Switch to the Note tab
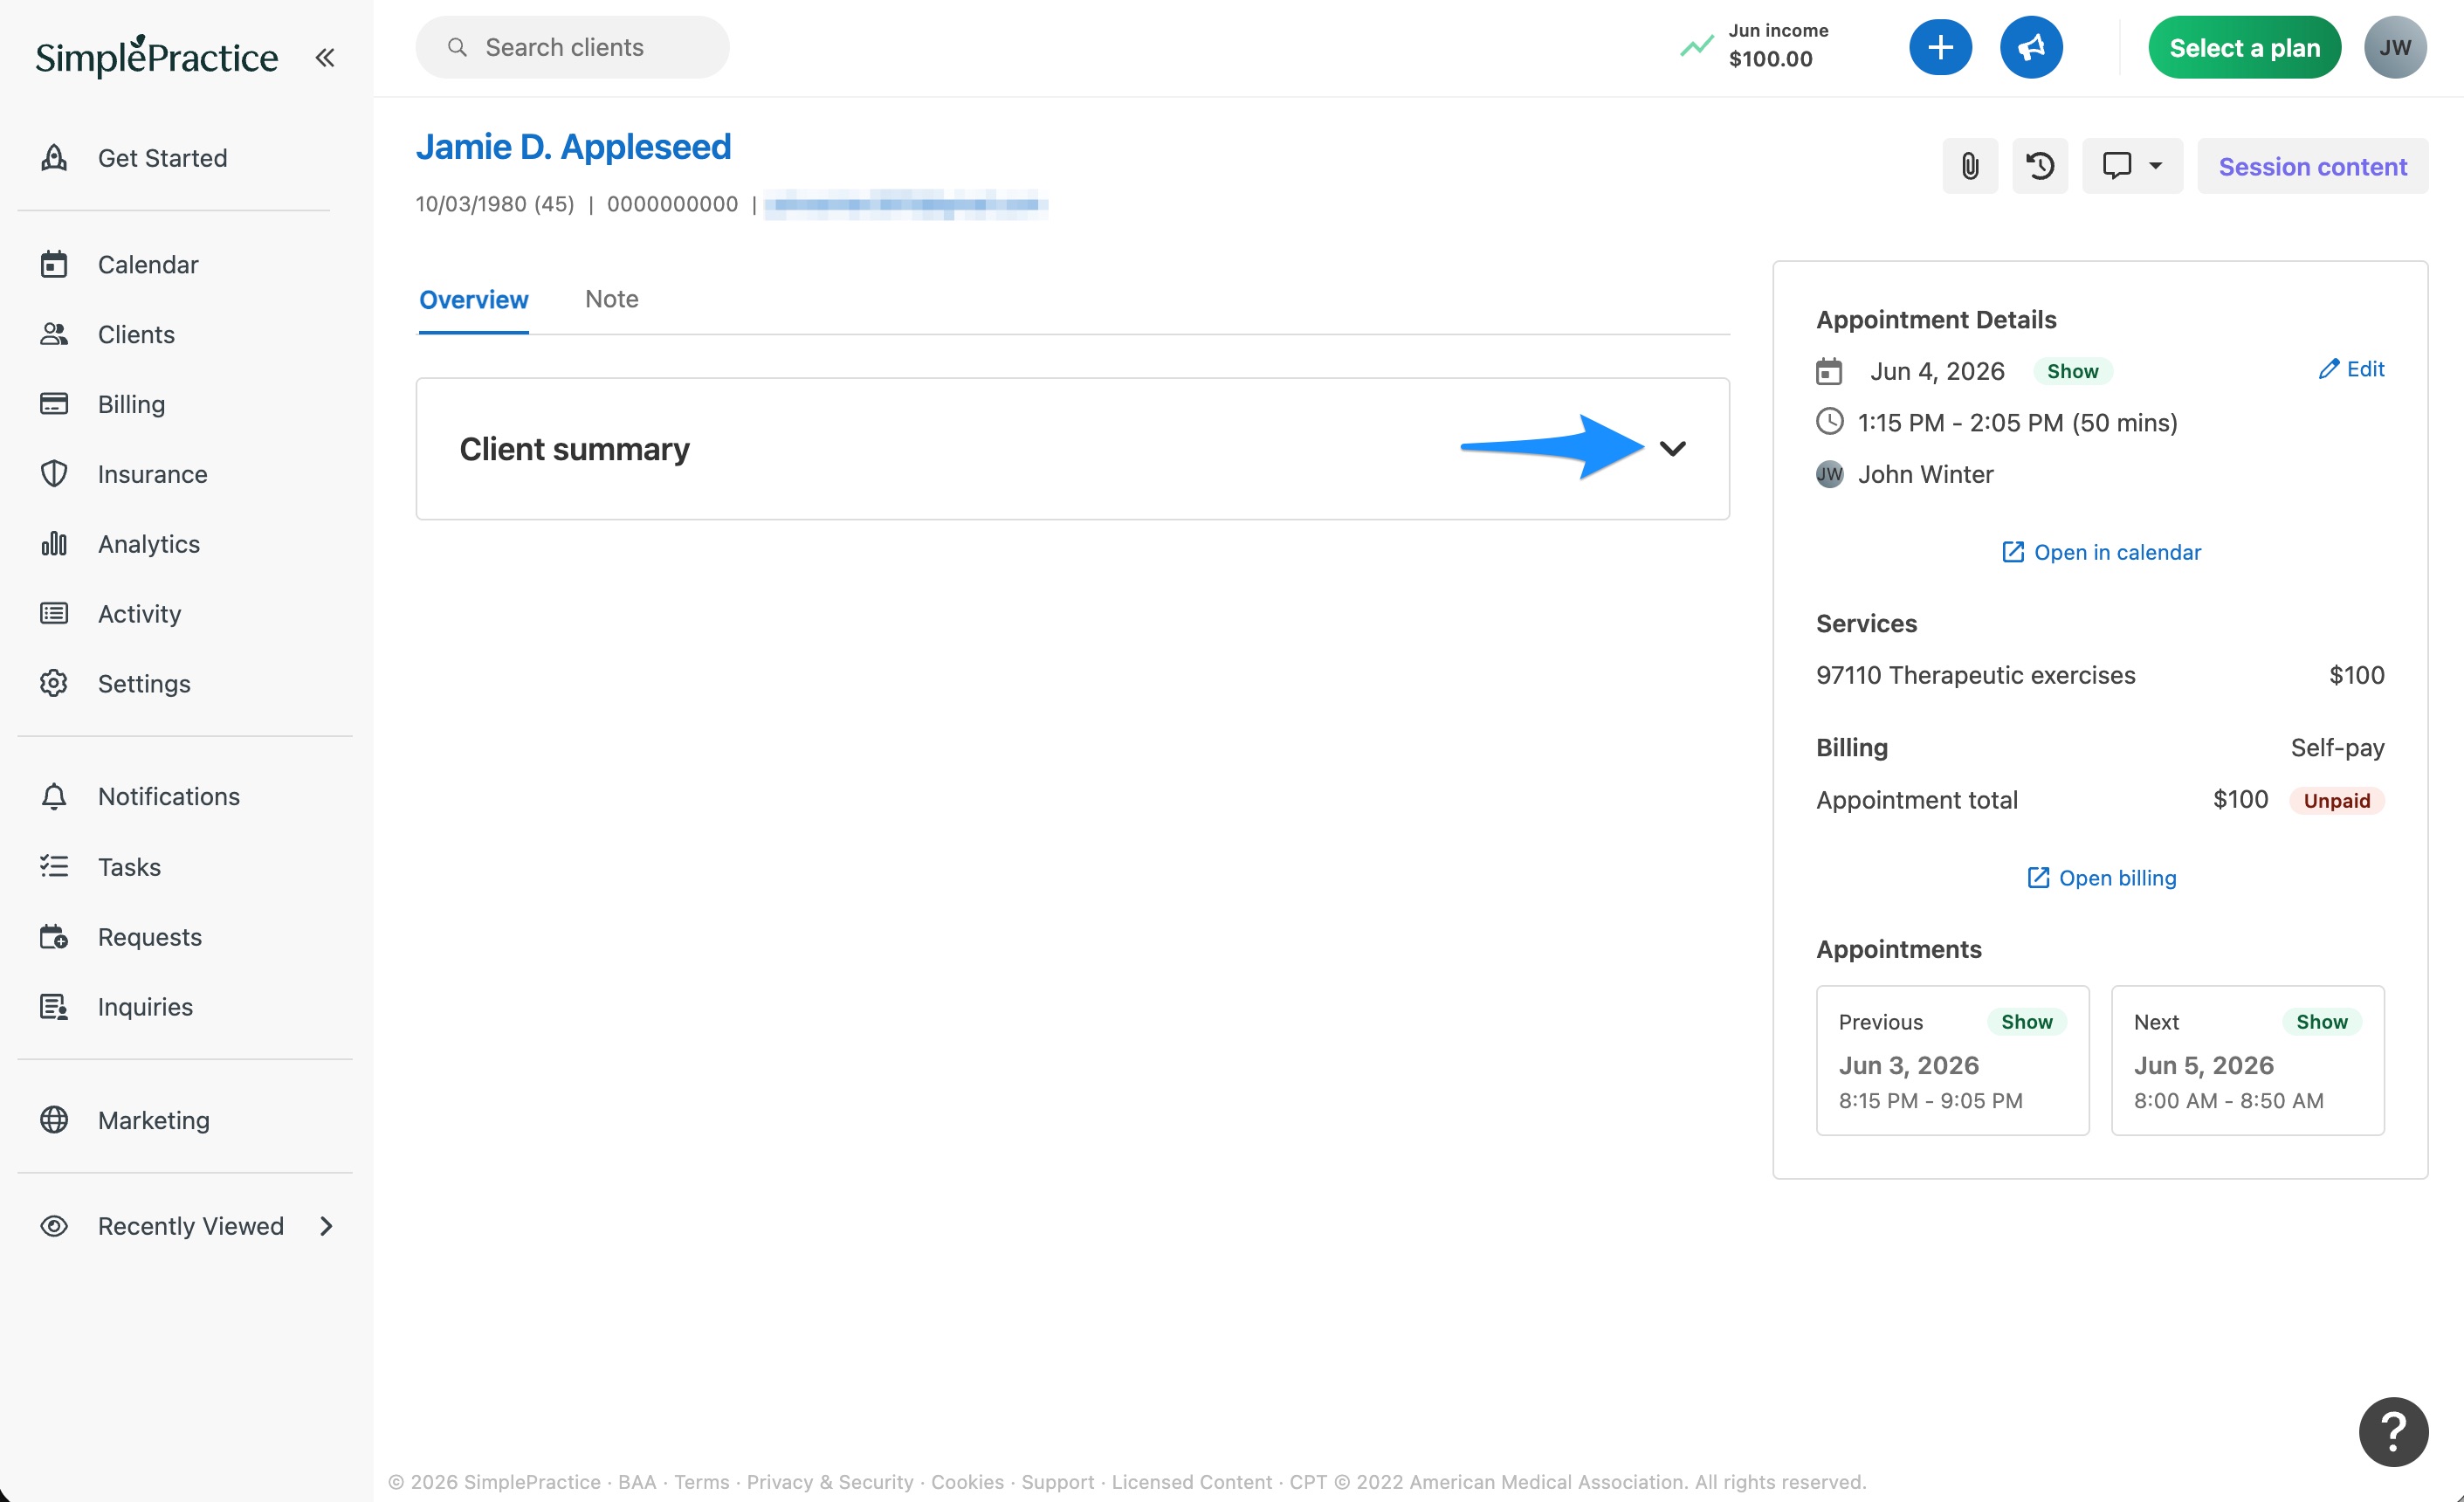The image size is (2464, 1502). pos(611,299)
